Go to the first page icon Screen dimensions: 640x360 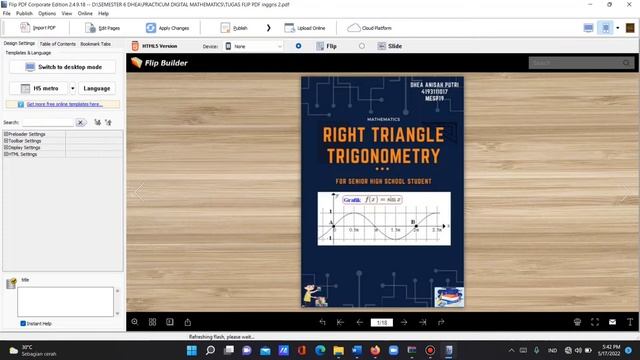point(340,322)
